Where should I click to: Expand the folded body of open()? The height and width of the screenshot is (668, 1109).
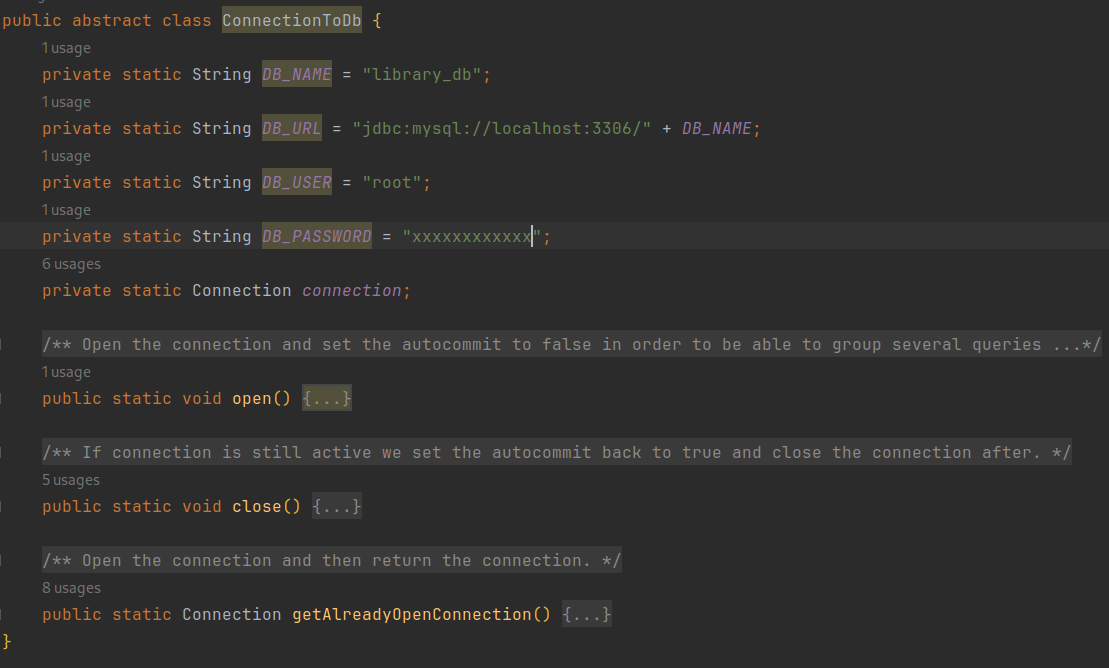point(327,398)
